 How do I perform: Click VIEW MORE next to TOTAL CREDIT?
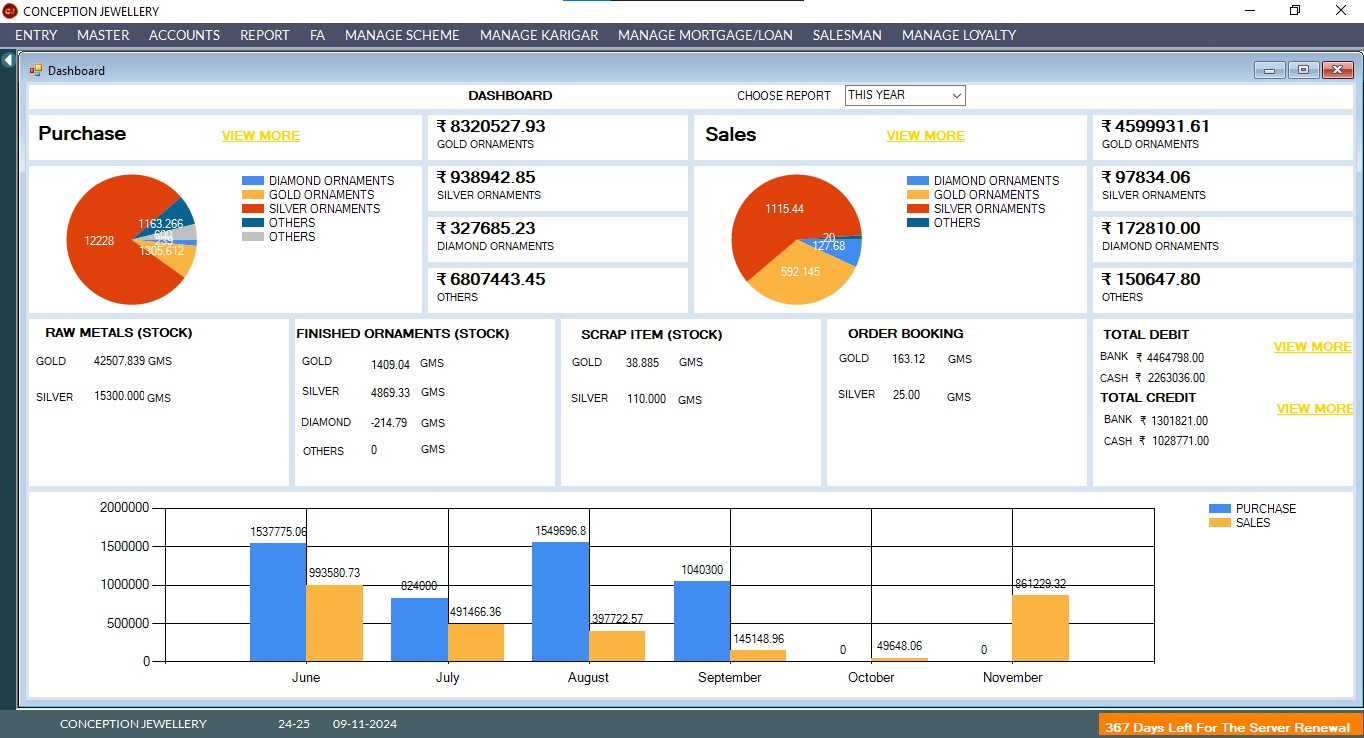[1315, 409]
